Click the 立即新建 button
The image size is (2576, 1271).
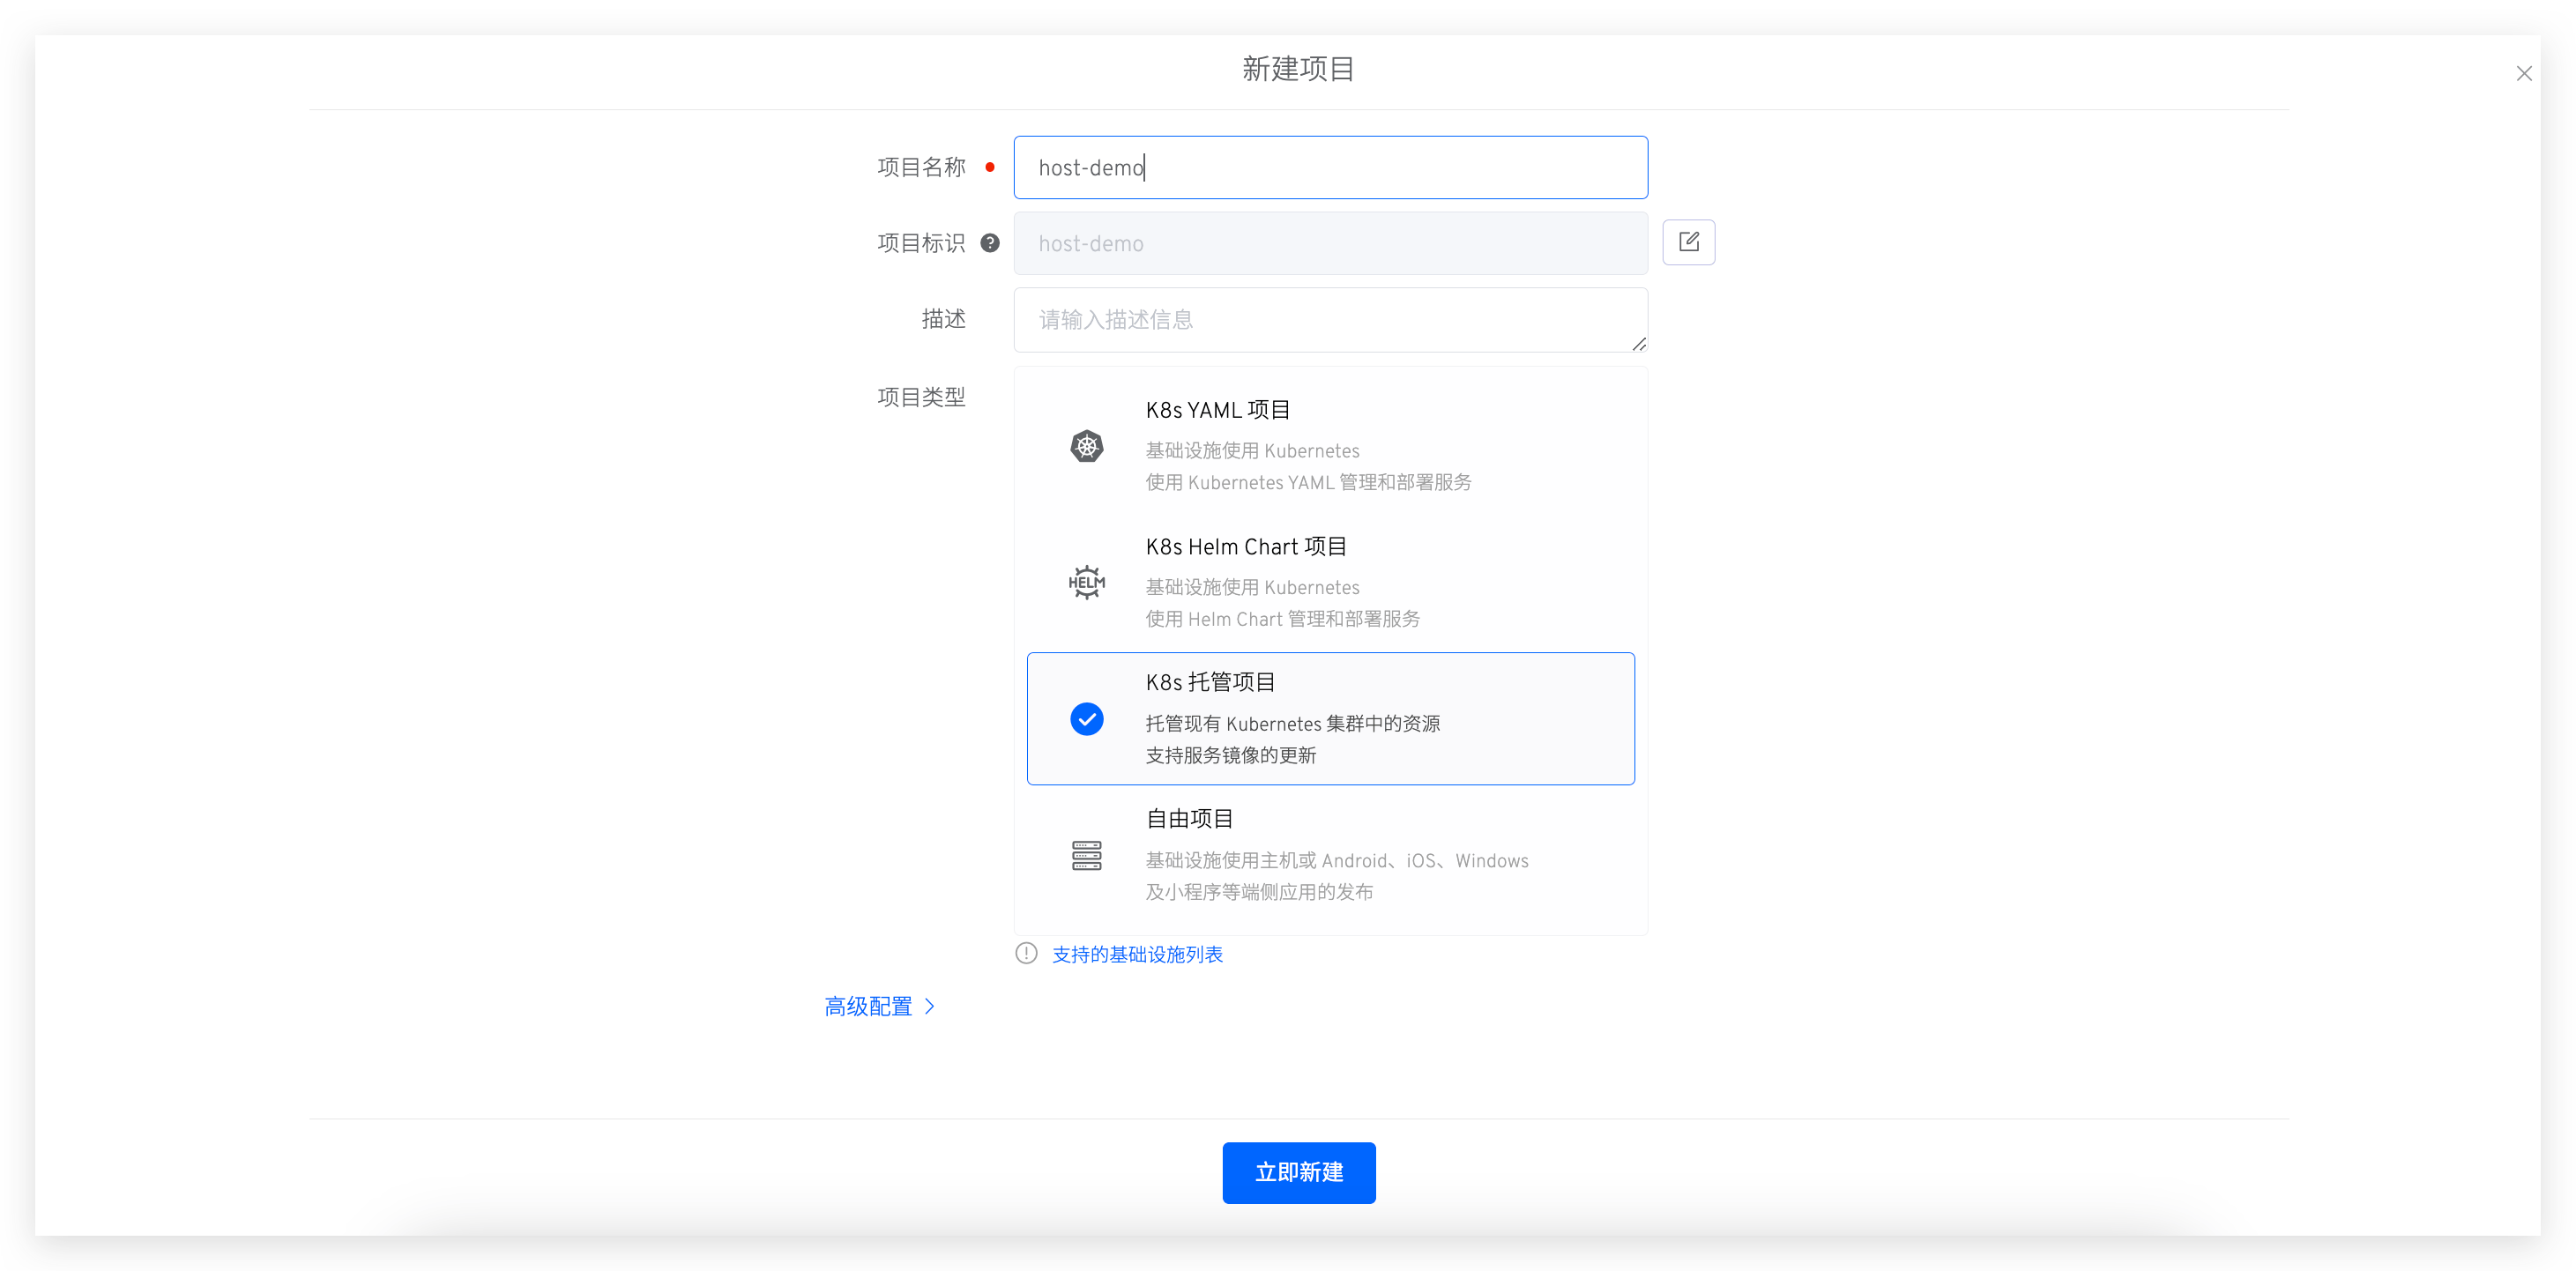point(1298,1172)
